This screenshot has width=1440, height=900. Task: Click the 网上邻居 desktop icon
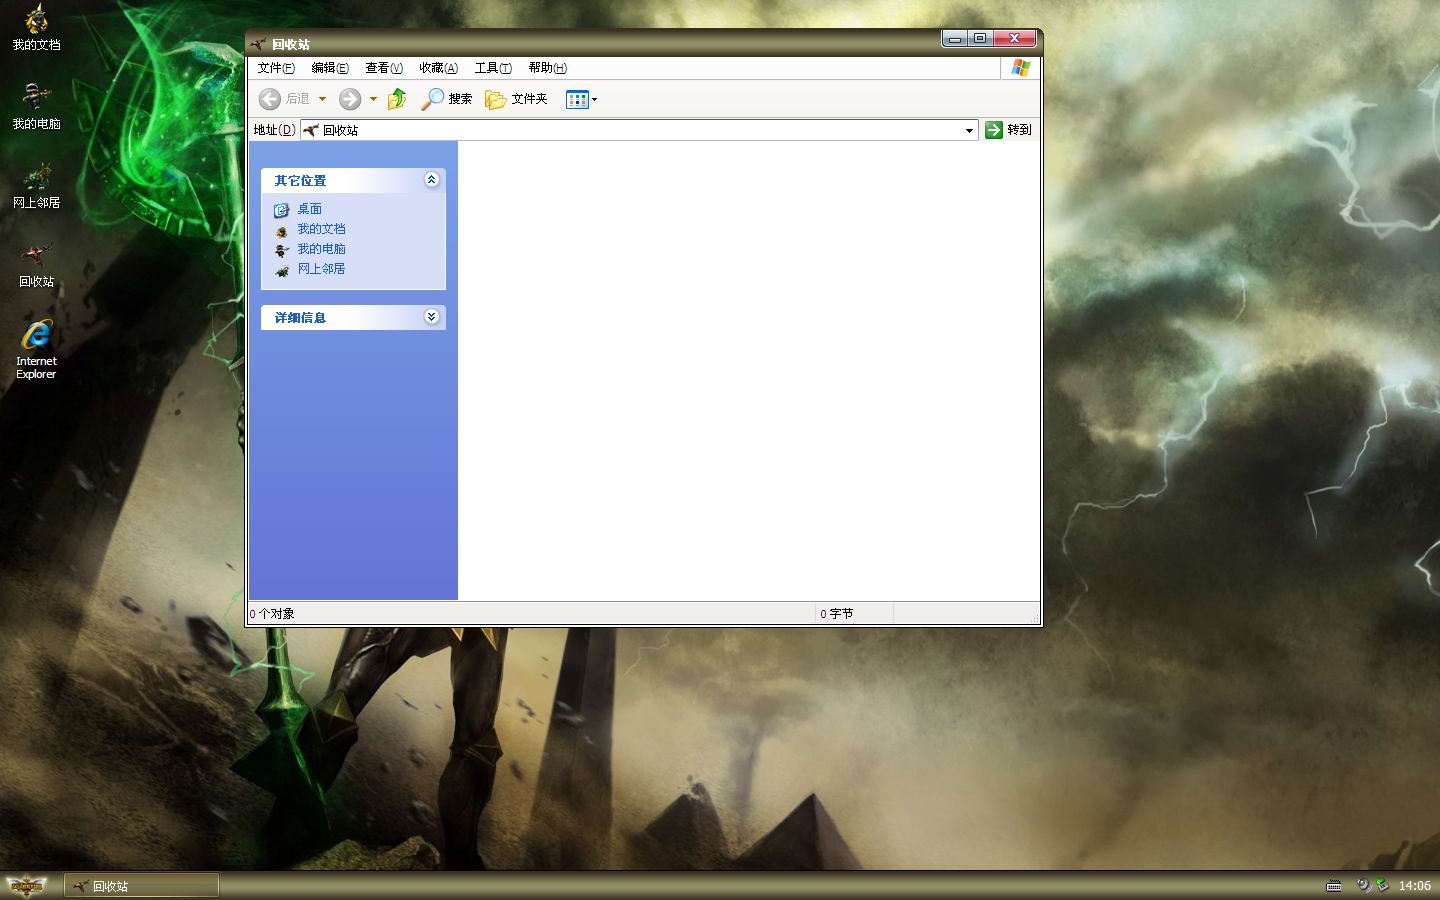(36, 186)
